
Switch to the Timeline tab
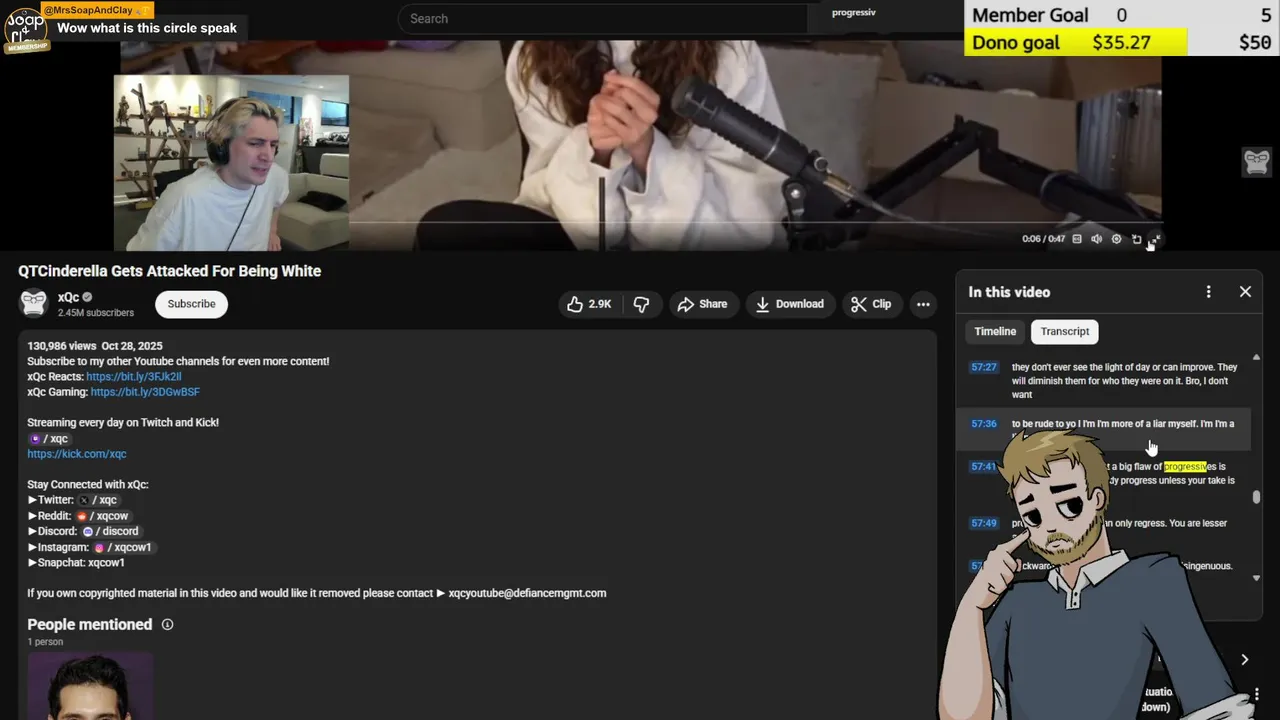(x=995, y=331)
